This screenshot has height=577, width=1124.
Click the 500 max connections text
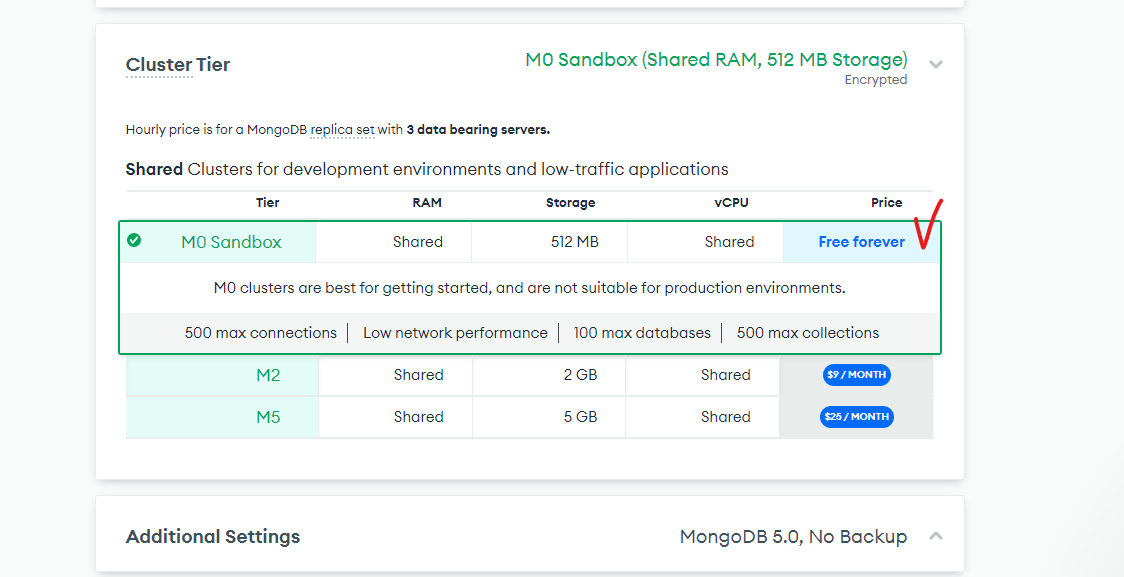[260, 333]
